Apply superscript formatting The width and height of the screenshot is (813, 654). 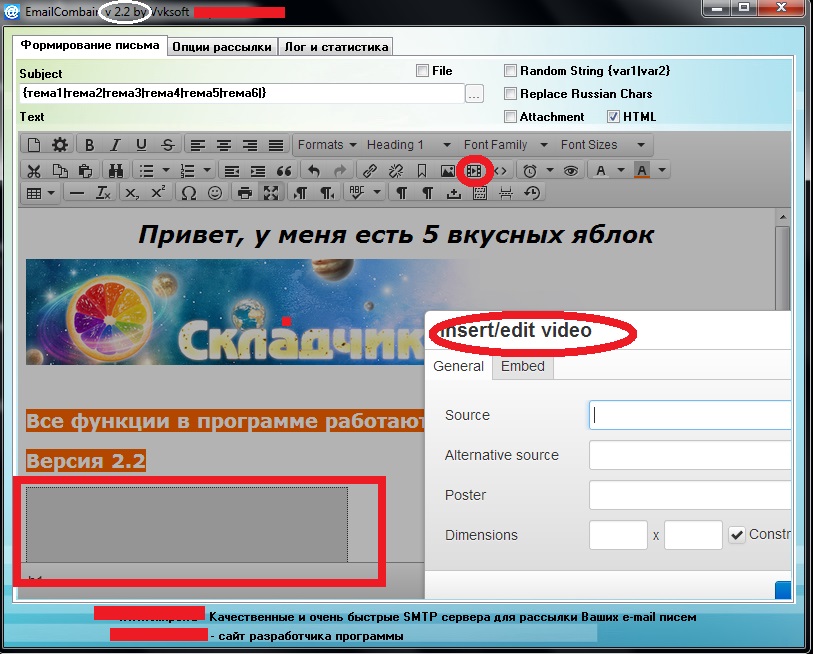pyautogui.click(x=158, y=193)
